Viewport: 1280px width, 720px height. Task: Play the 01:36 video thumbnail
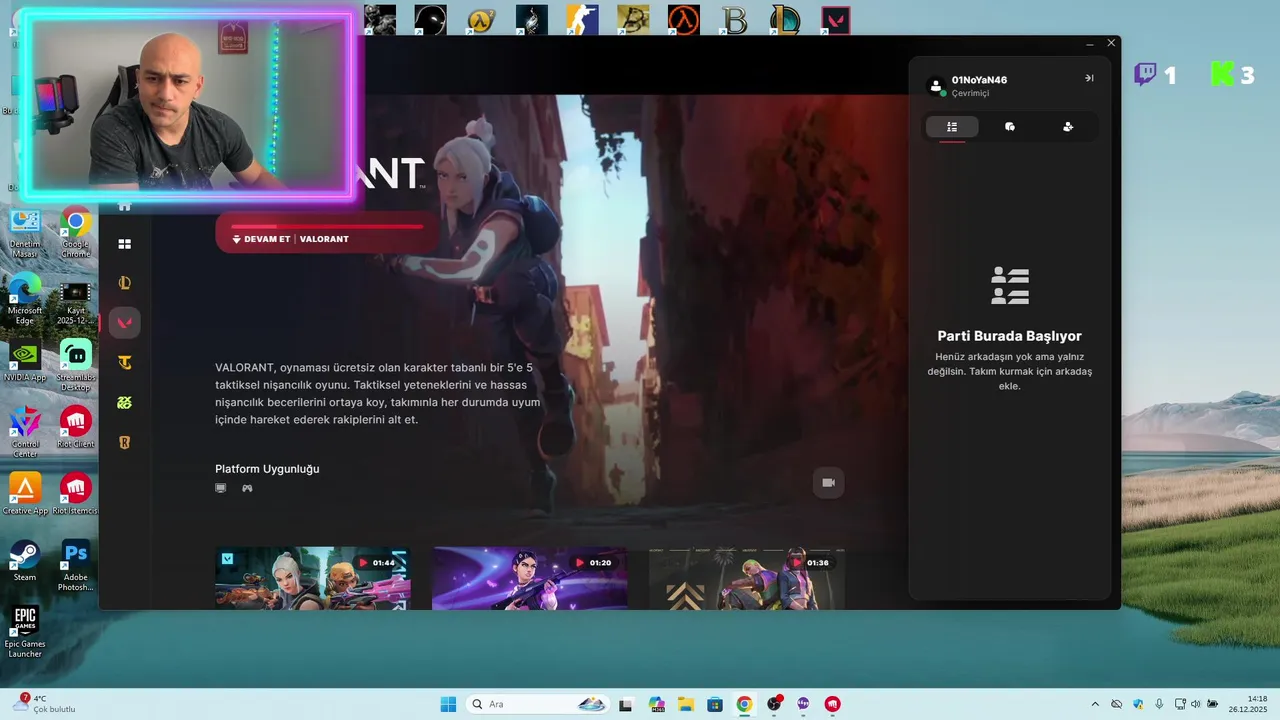[747, 578]
